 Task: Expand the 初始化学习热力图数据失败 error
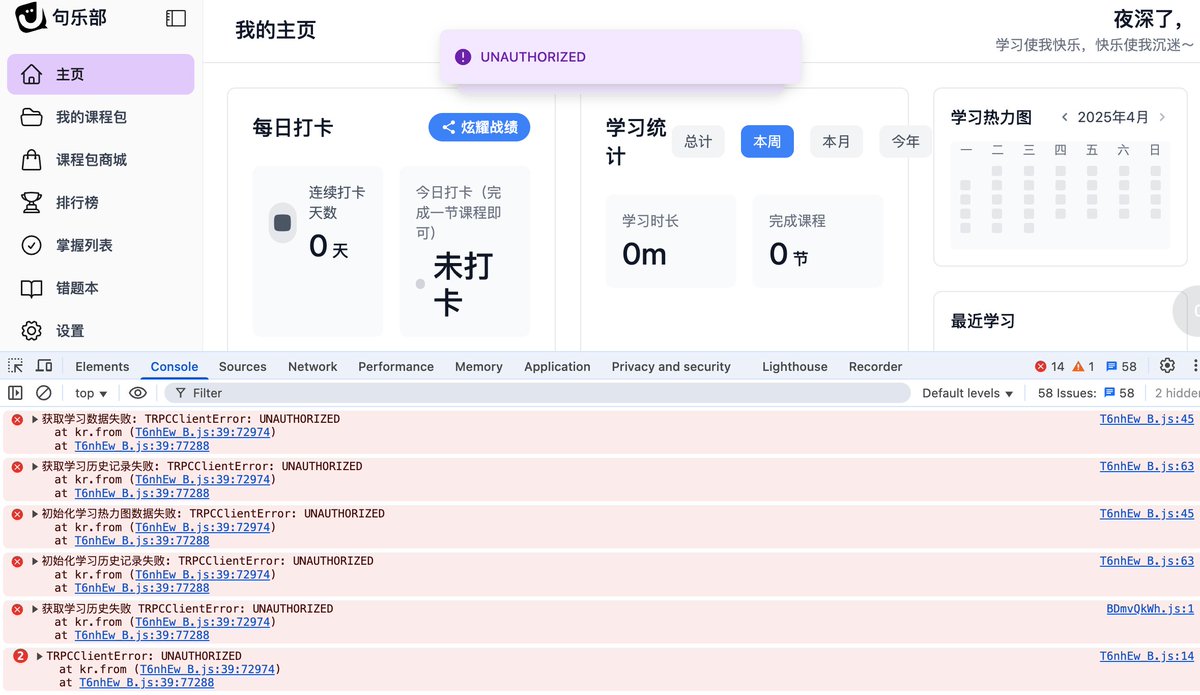tap(35, 513)
